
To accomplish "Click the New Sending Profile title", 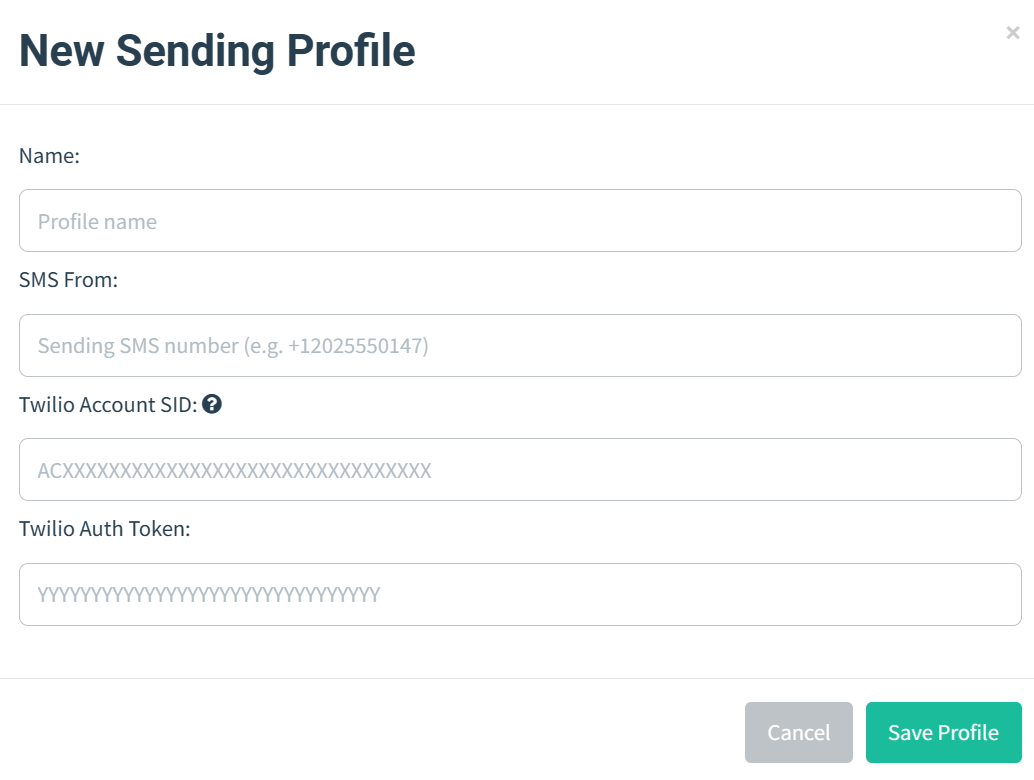I will pyautogui.click(x=217, y=50).
